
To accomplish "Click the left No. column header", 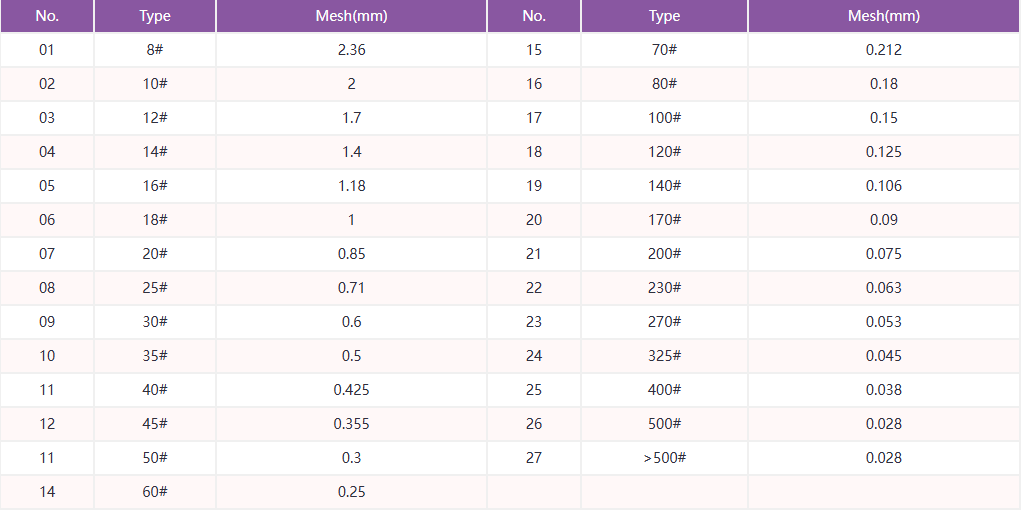I will [47, 16].
